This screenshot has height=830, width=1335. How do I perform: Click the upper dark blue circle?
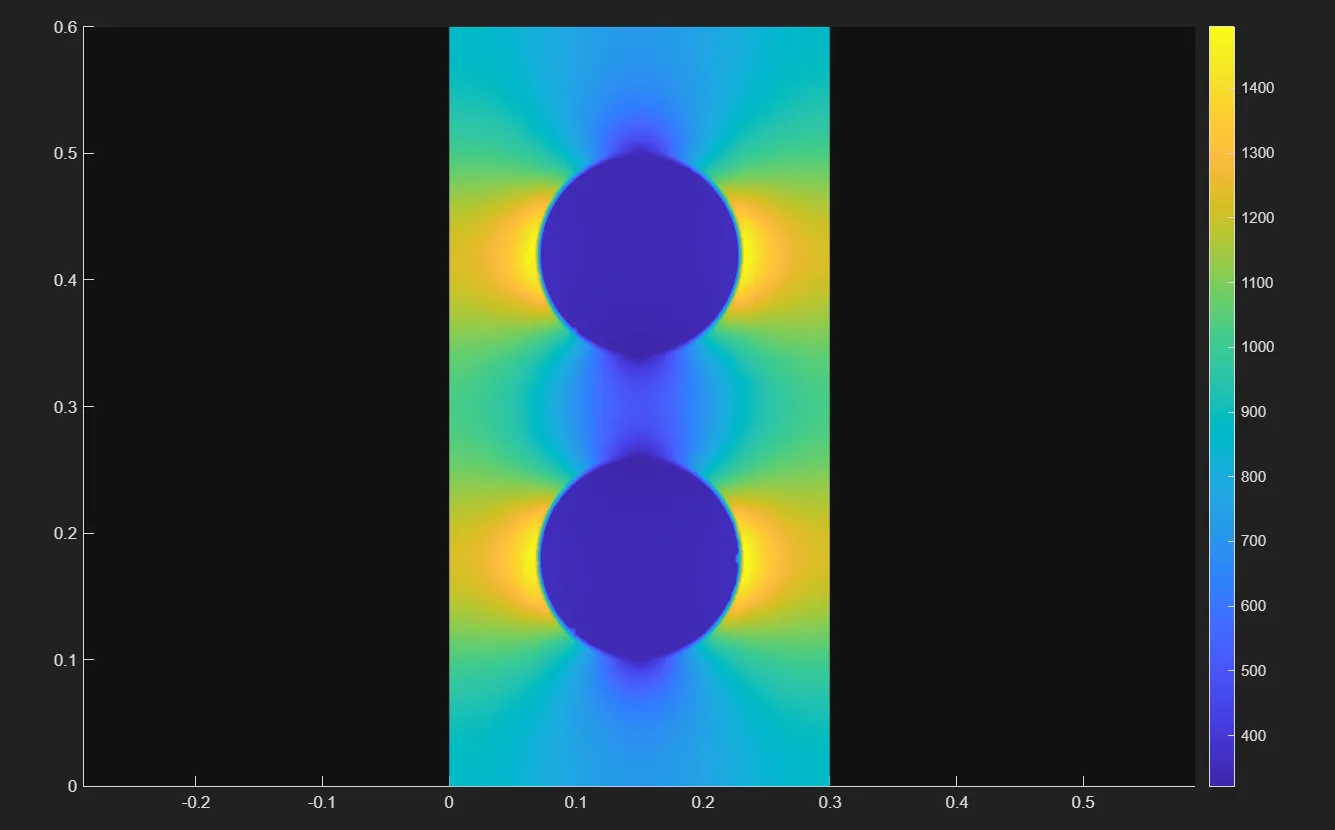tap(640, 254)
